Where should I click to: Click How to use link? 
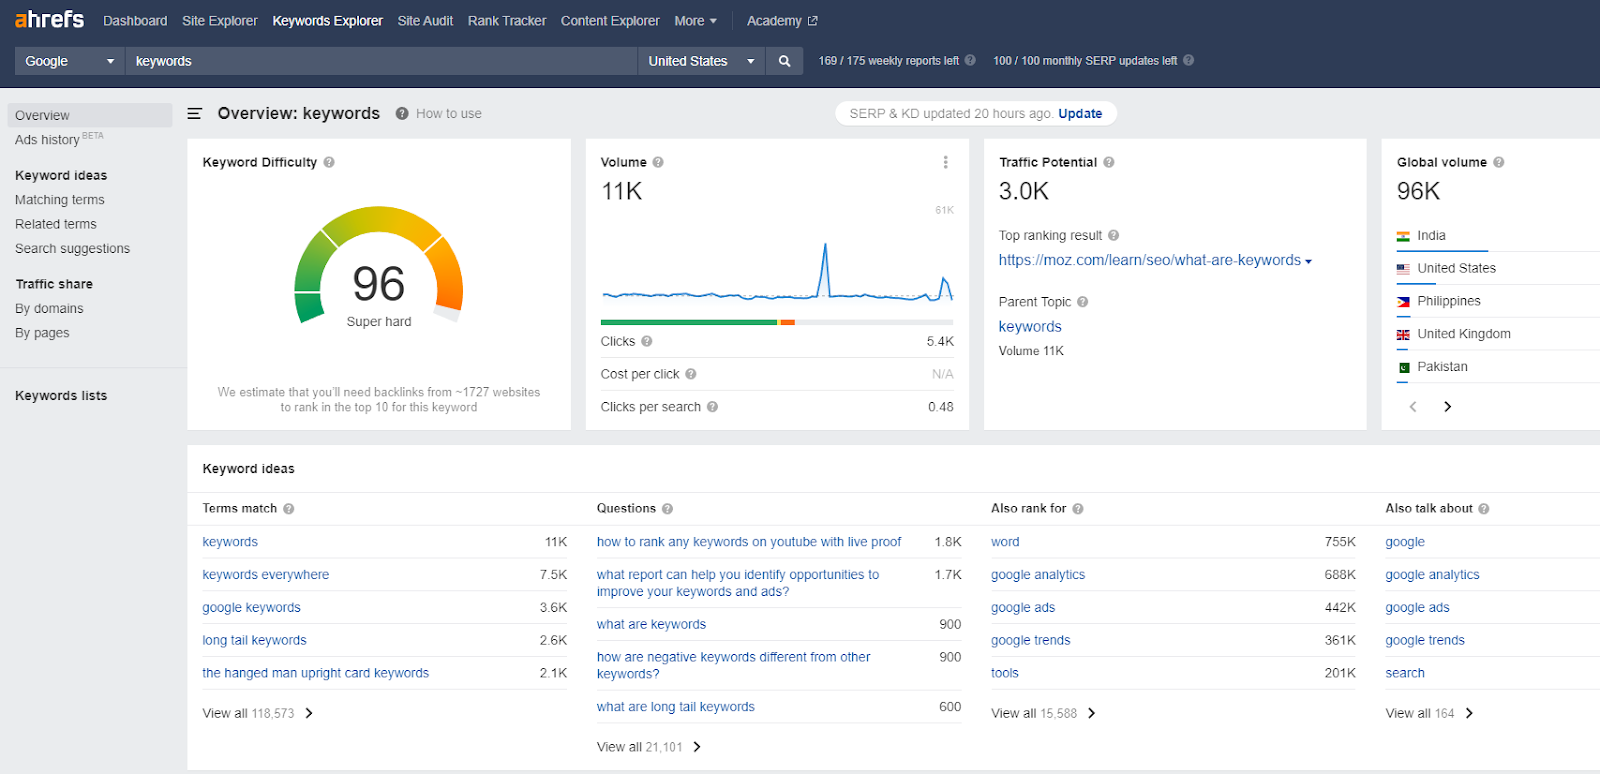pyautogui.click(x=449, y=114)
